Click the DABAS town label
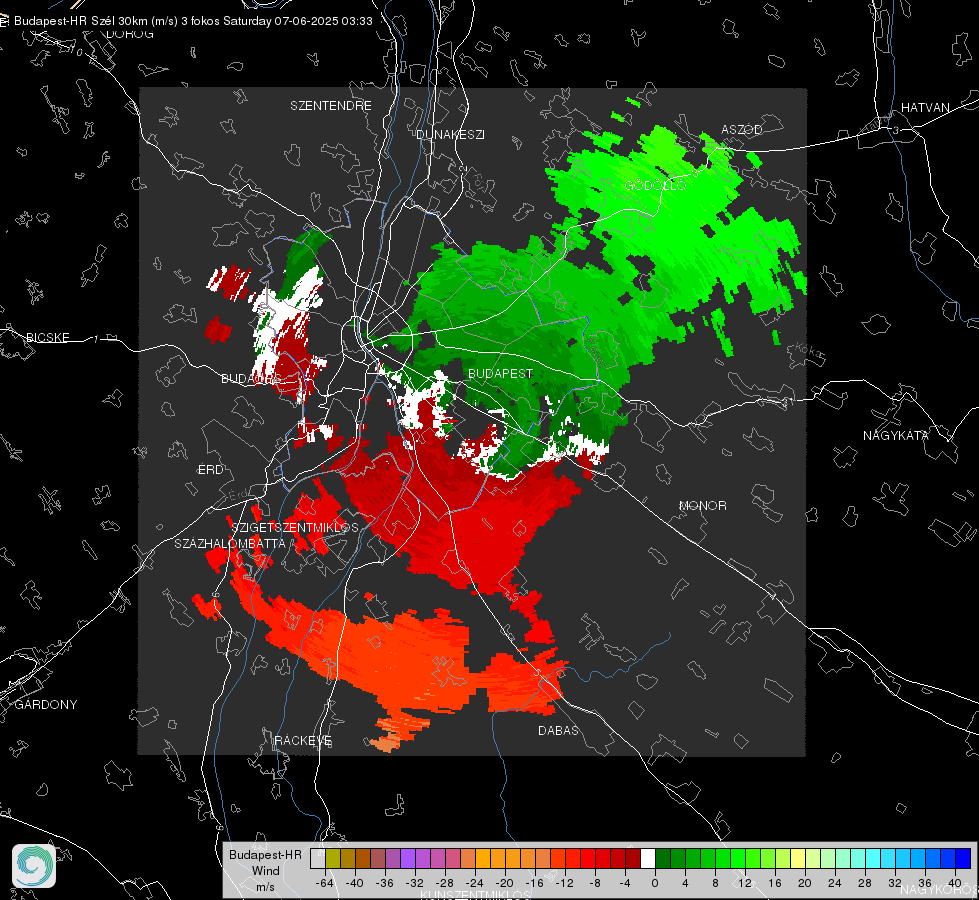Image resolution: width=979 pixels, height=900 pixels. [559, 730]
